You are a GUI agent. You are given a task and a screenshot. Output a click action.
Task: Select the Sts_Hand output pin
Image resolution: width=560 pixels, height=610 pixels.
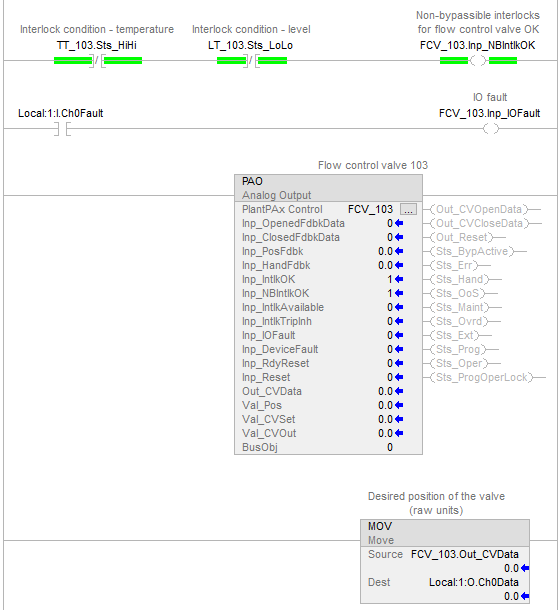[x=460, y=279]
